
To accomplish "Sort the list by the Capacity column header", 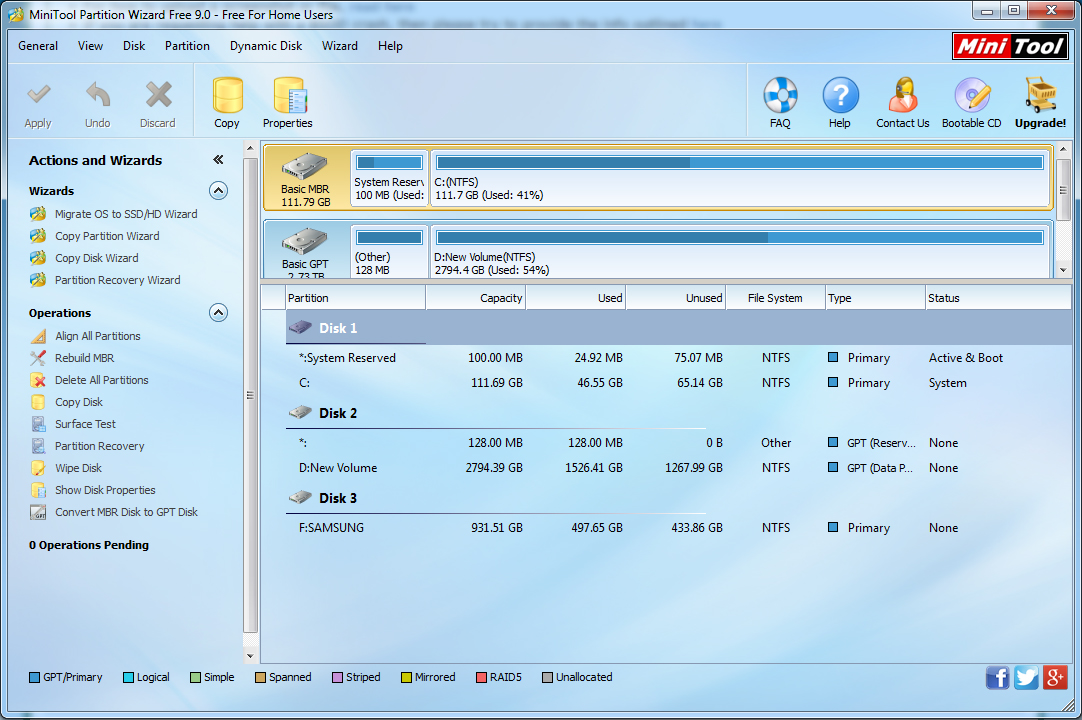I will coord(475,298).
